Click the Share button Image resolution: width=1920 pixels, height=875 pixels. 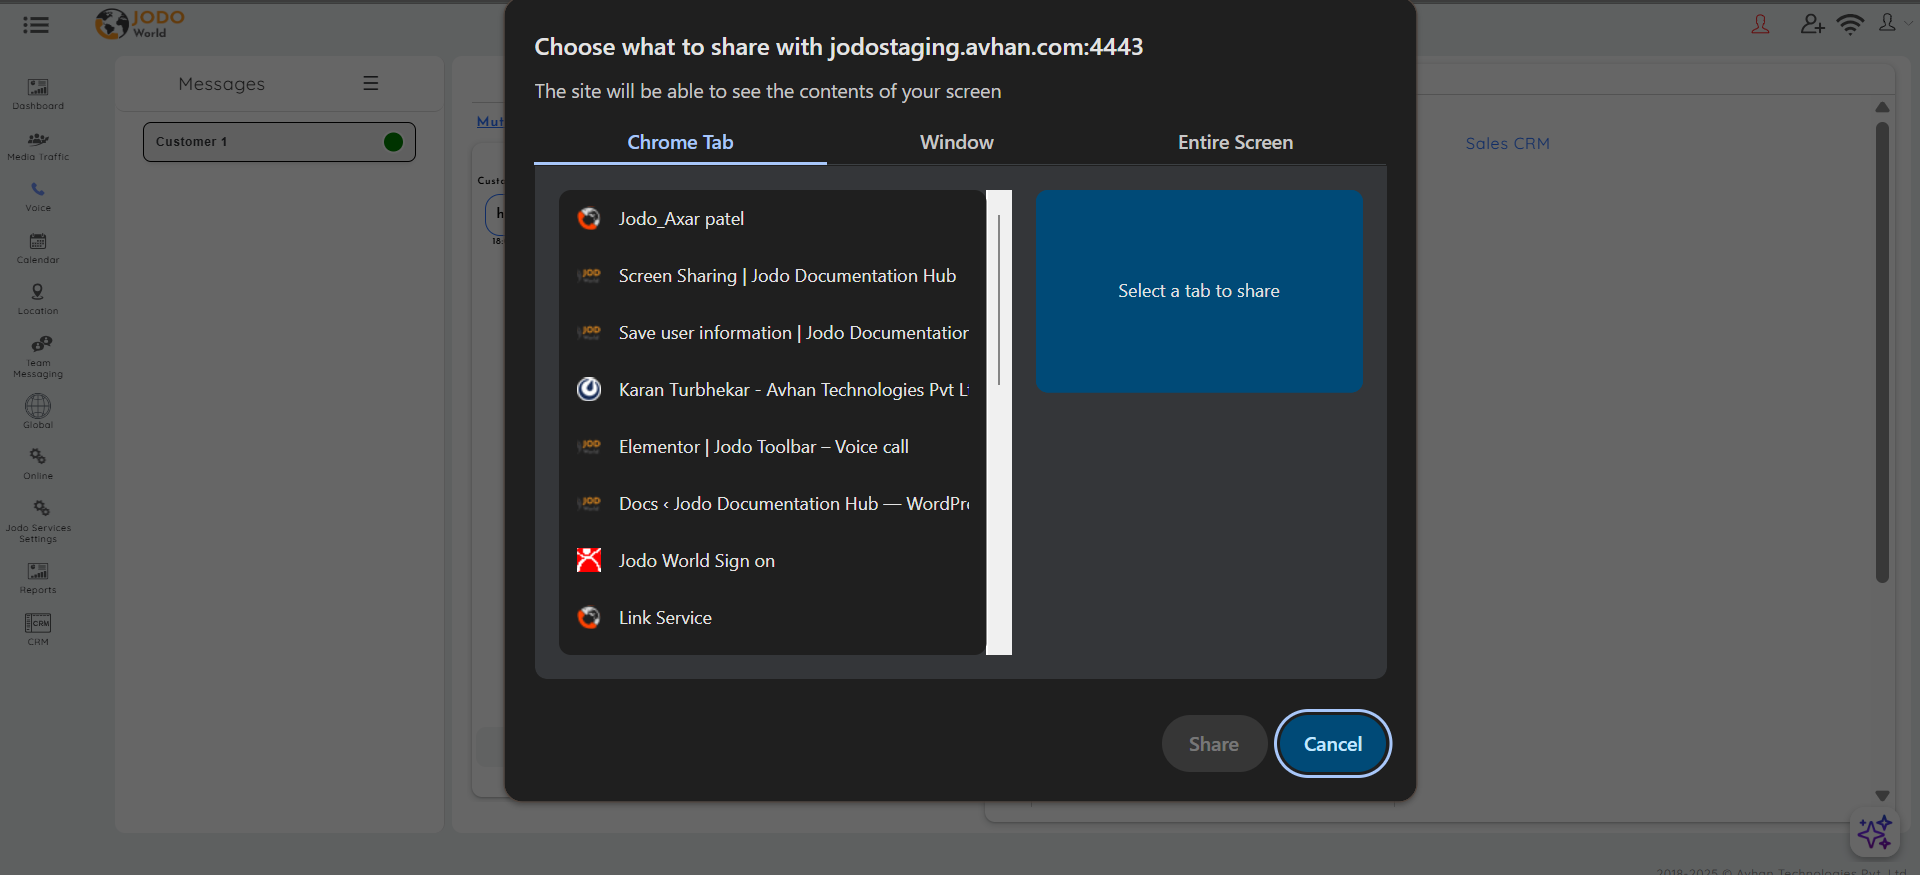[1214, 744]
